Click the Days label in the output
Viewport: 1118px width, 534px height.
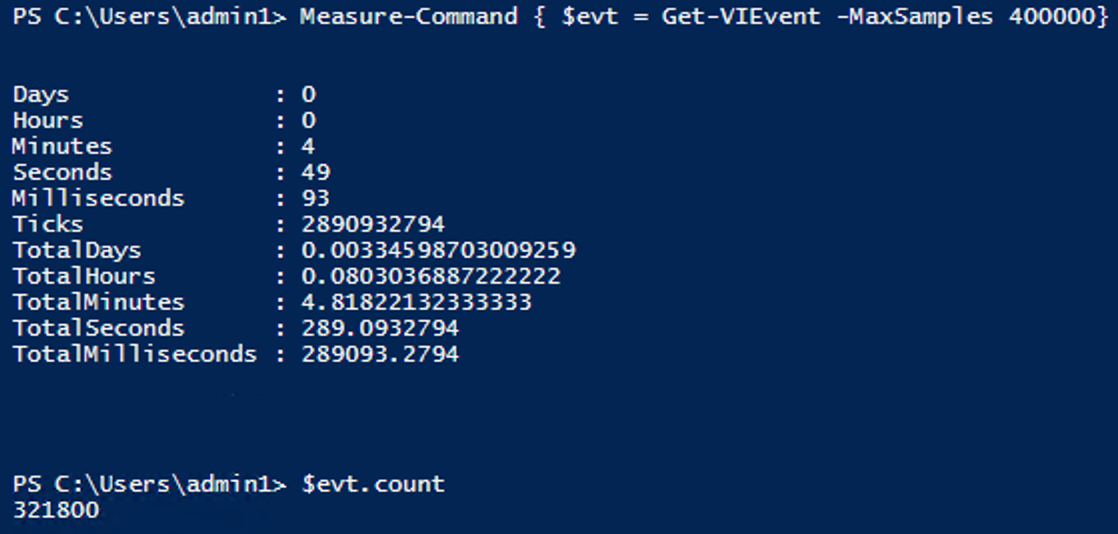pyautogui.click(x=41, y=95)
